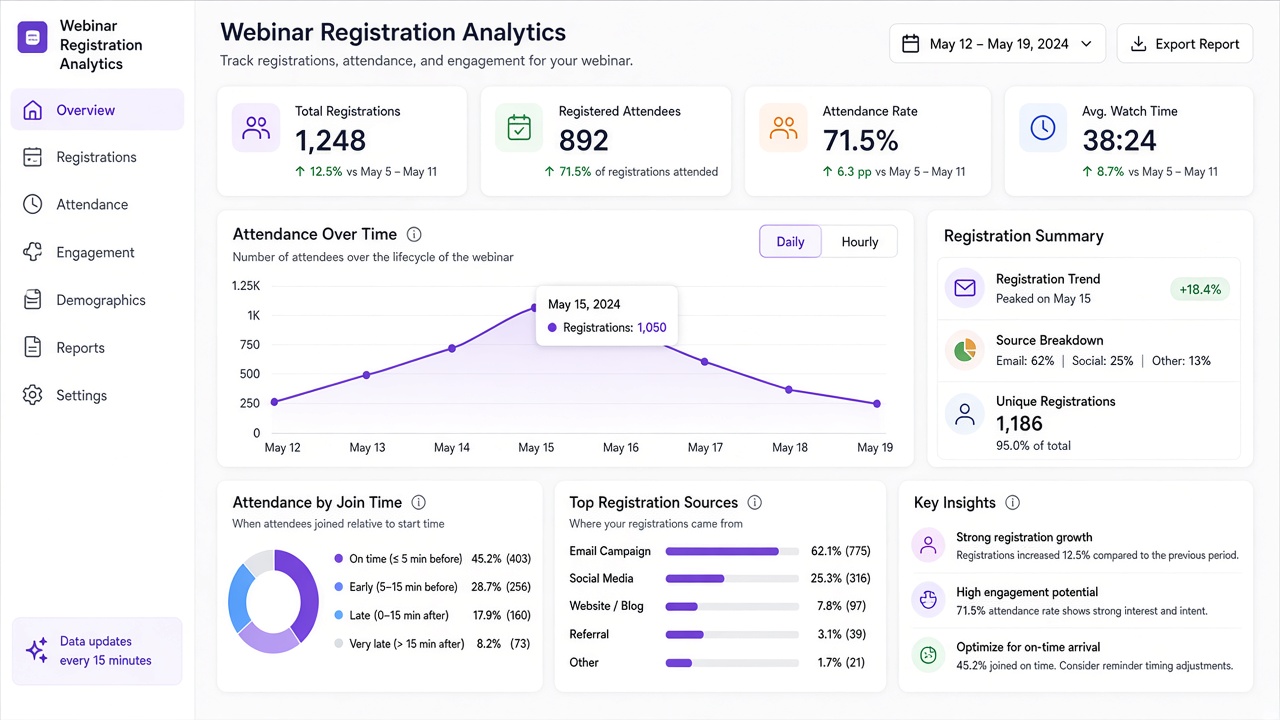This screenshot has height=720, width=1280.
Task: Open Reports in the sidebar
Action: pyautogui.click(x=97, y=348)
